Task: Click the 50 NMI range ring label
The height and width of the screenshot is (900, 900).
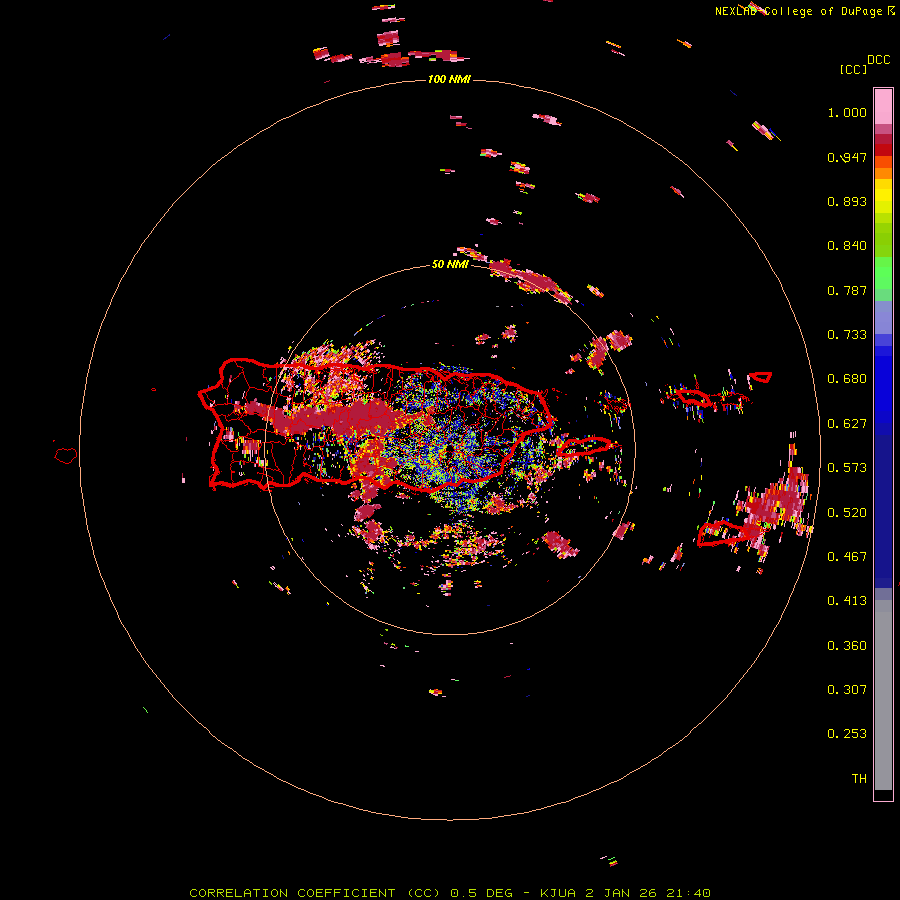Action: click(450, 265)
